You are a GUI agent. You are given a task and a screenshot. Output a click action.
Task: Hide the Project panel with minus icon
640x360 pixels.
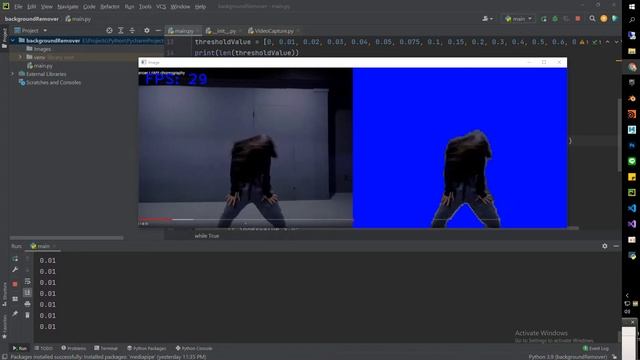click(158, 30)
